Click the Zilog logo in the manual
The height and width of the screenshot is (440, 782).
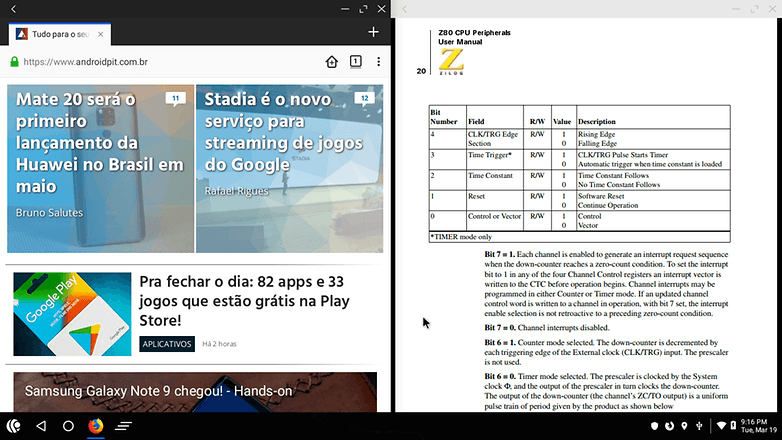[451, 62]
